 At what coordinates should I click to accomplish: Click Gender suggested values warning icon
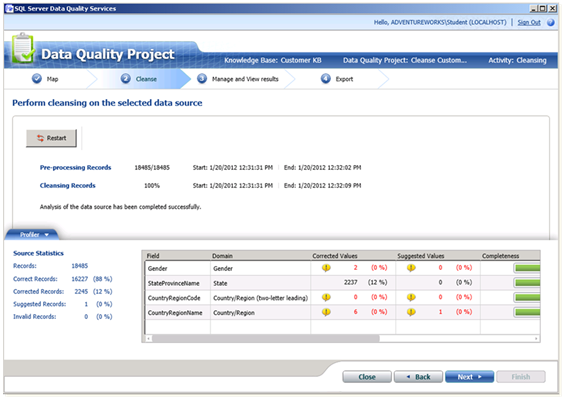tap(411, 268)
